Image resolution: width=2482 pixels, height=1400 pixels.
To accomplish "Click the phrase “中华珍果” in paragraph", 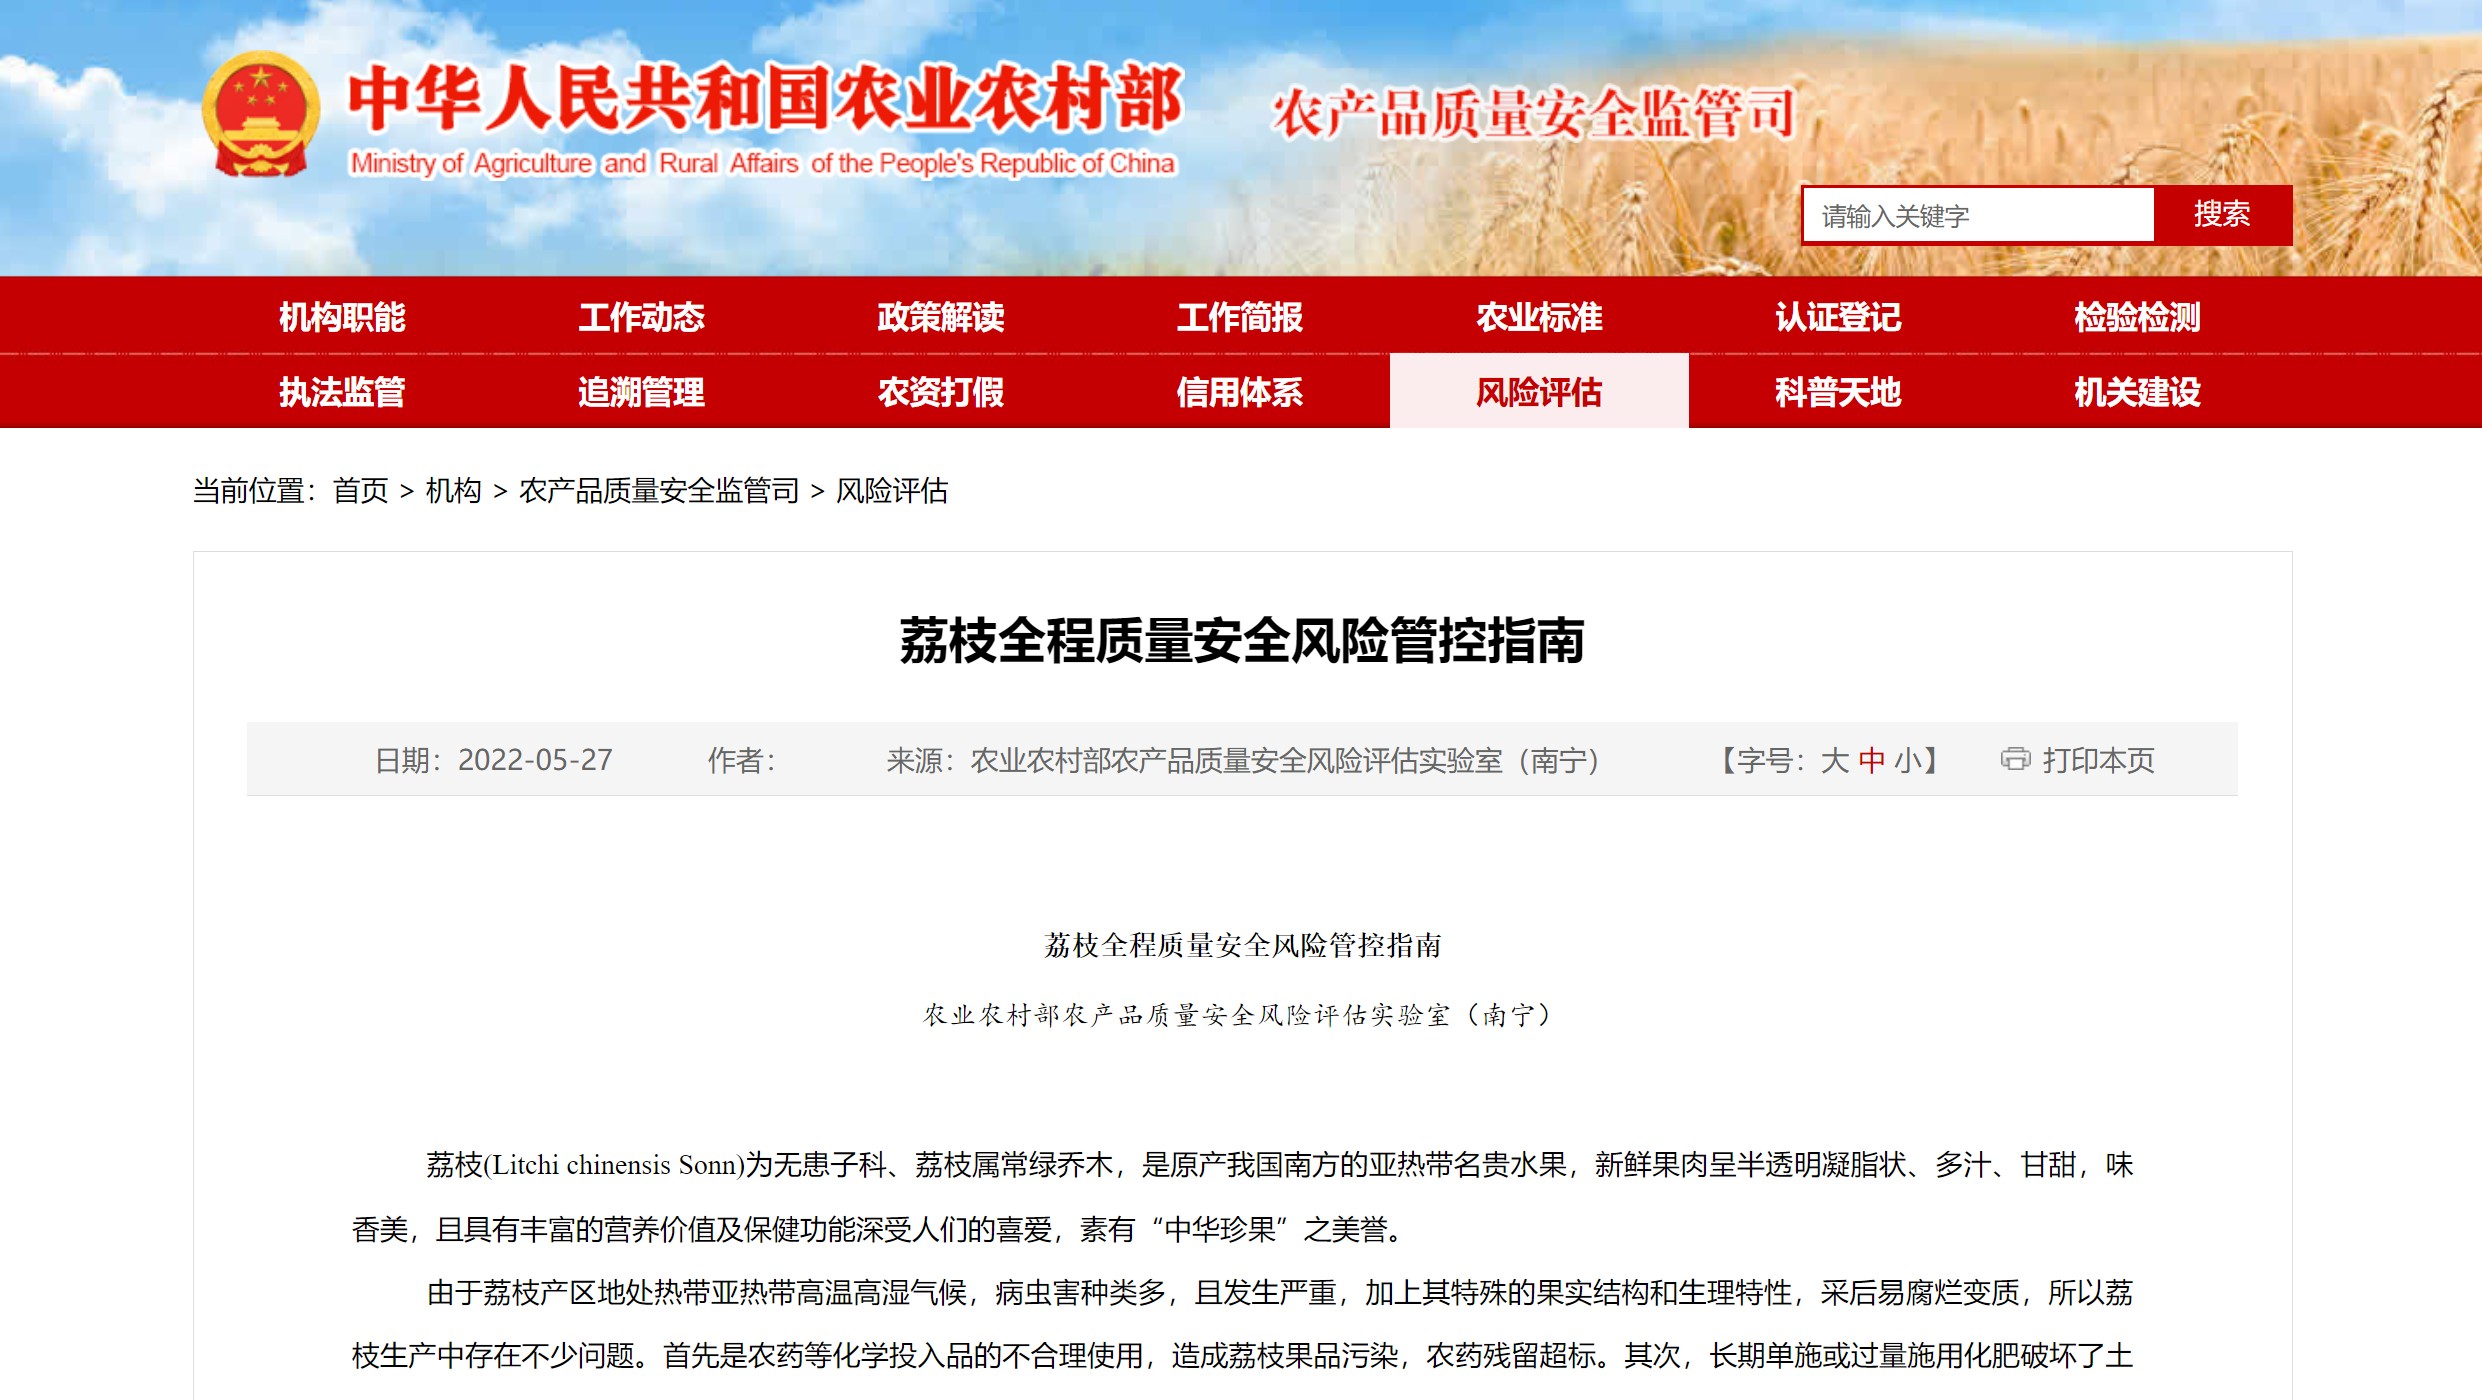I will click(1220, 1229).
